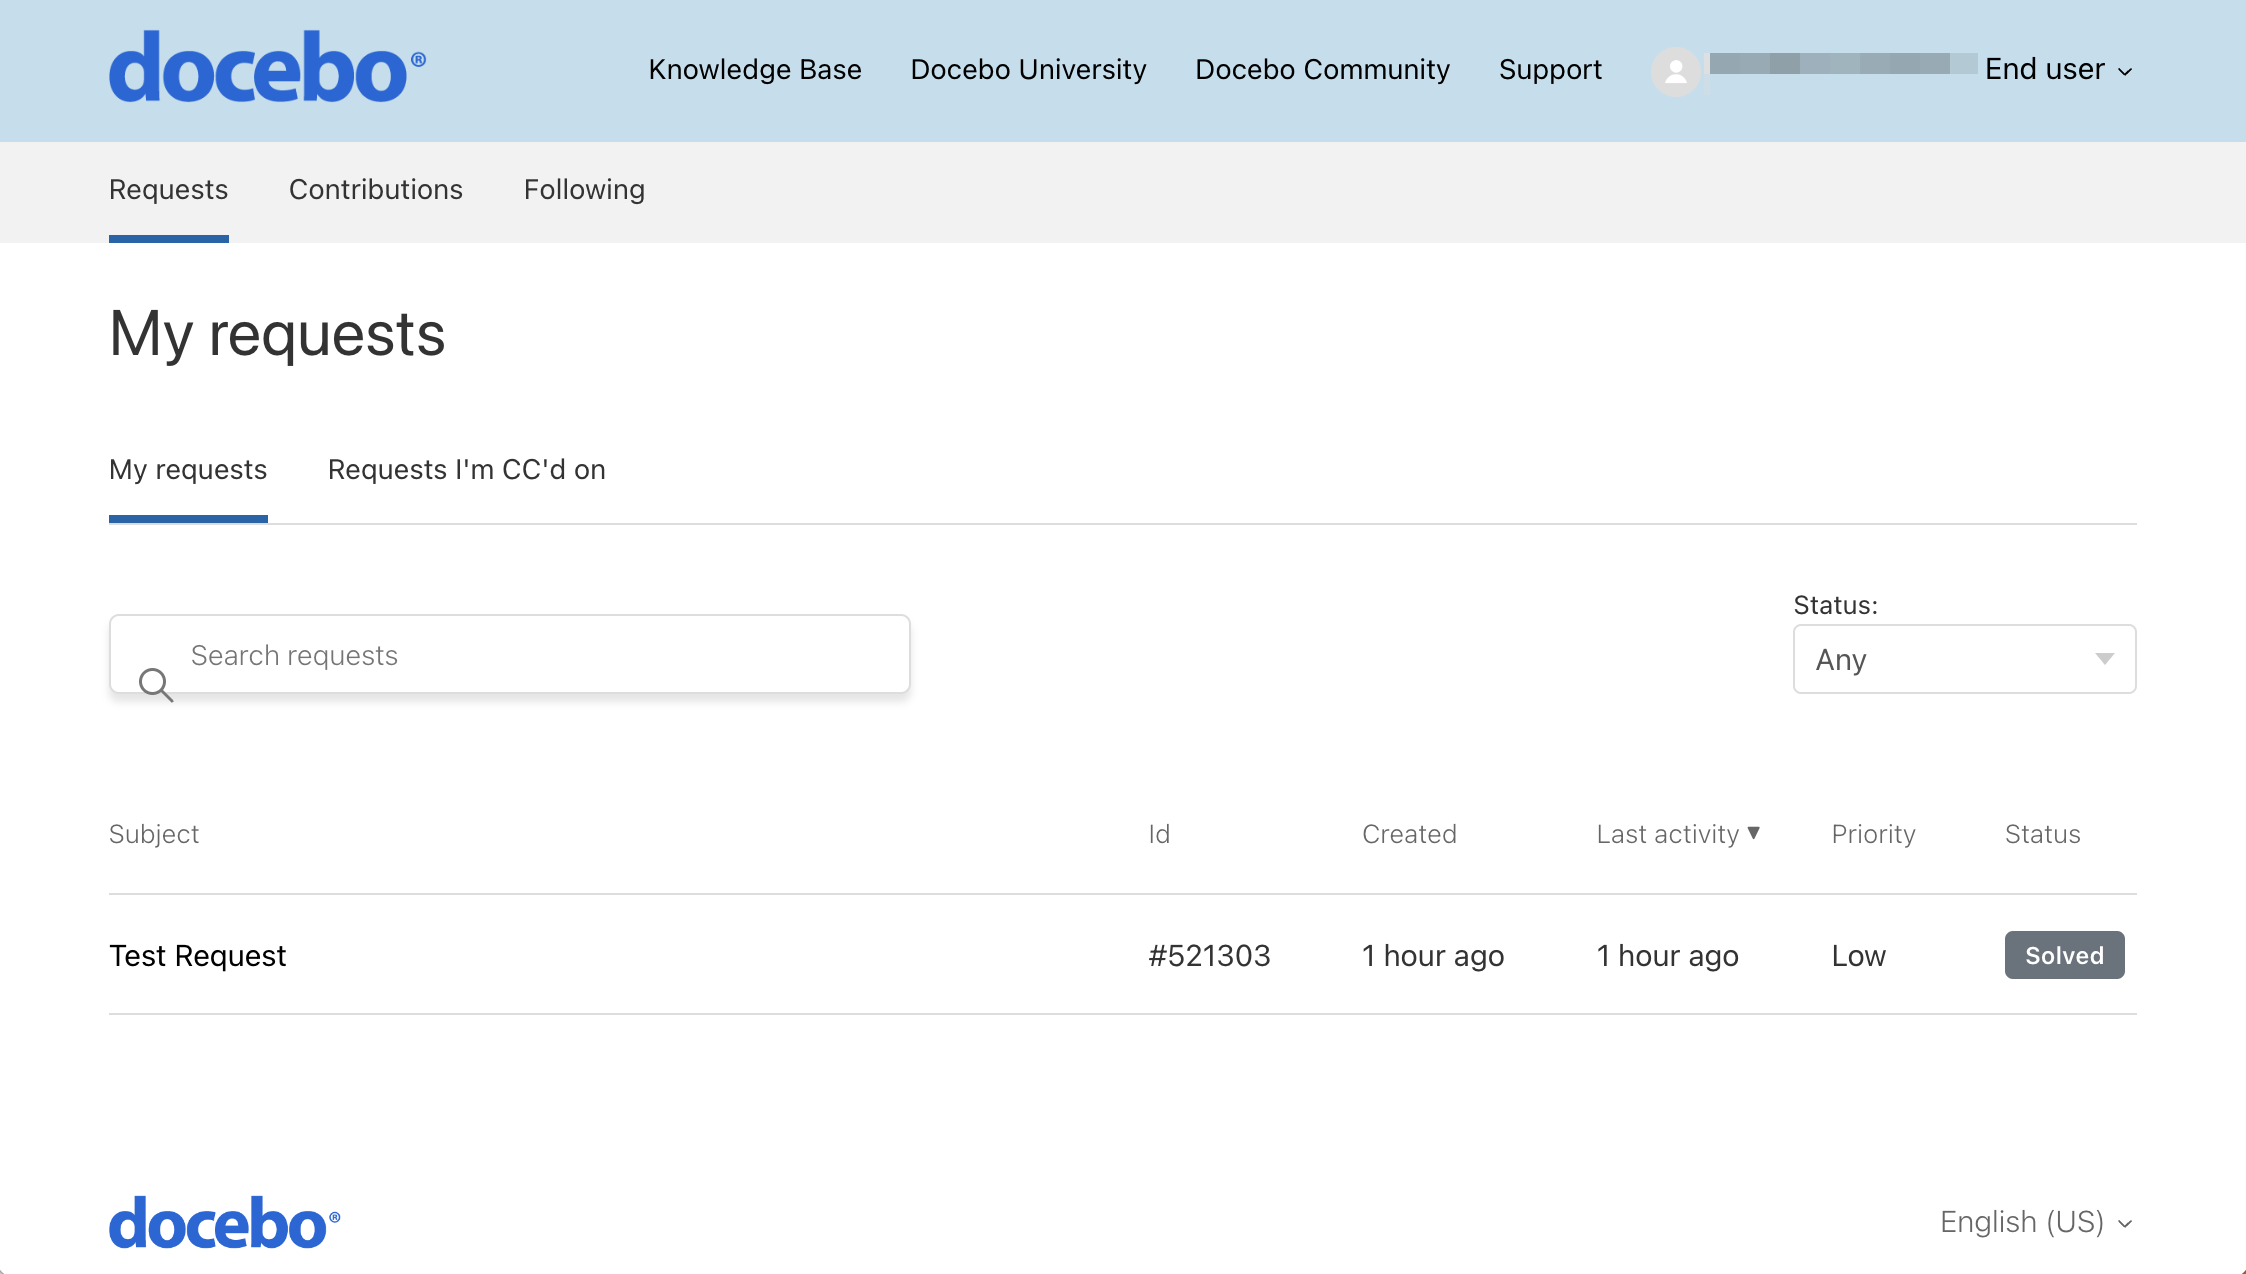Viewport: 2246px width, 1274px height.
Task: Open the Following tab
Action: click(584, 189)
